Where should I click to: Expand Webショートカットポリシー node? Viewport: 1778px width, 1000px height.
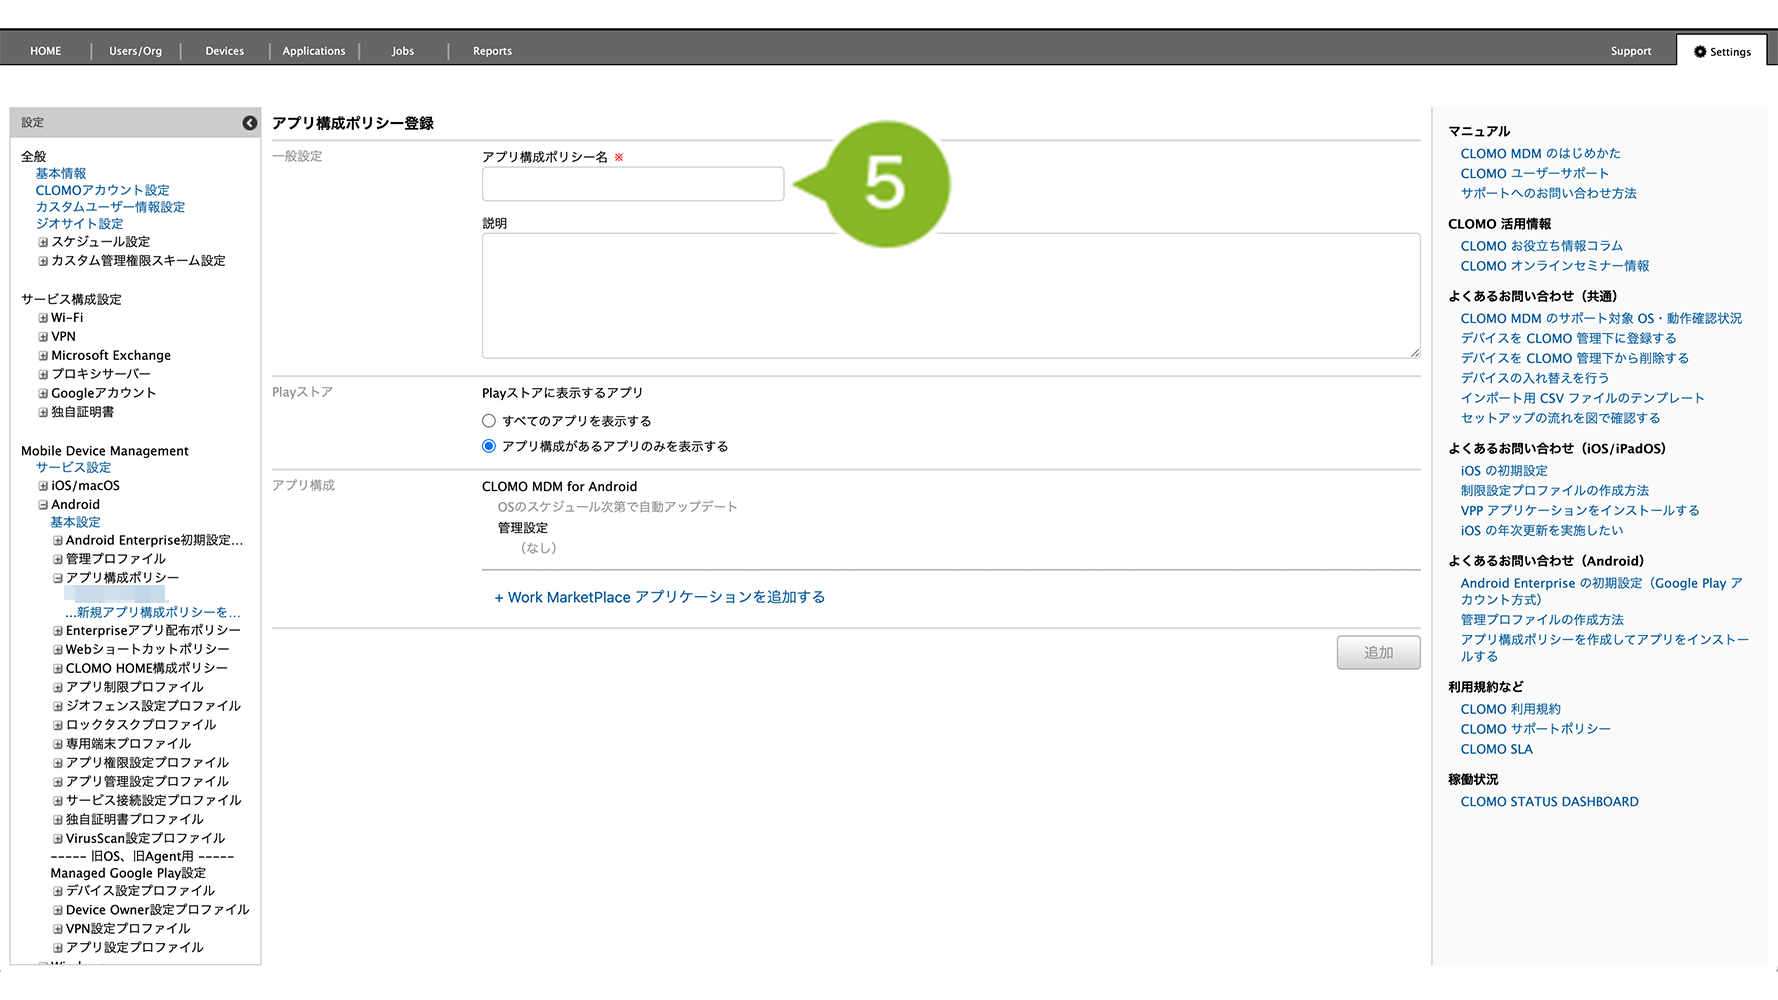[58, 650]
